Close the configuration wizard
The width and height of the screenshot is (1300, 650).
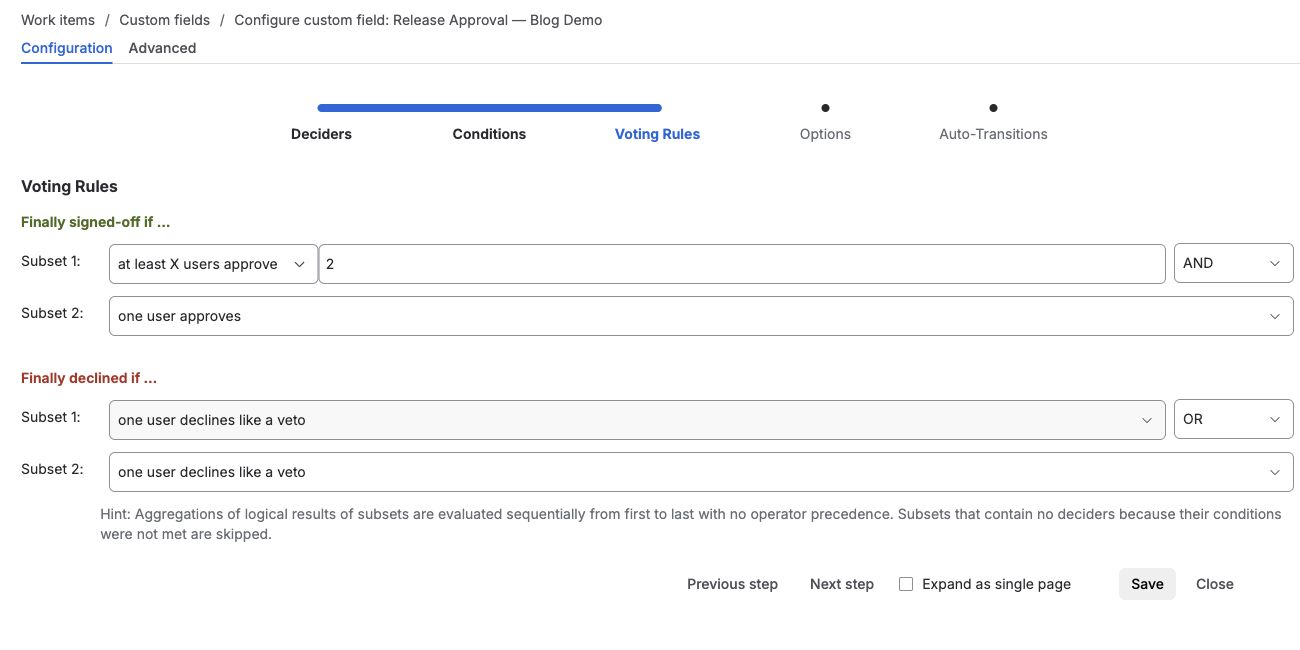1215,584
